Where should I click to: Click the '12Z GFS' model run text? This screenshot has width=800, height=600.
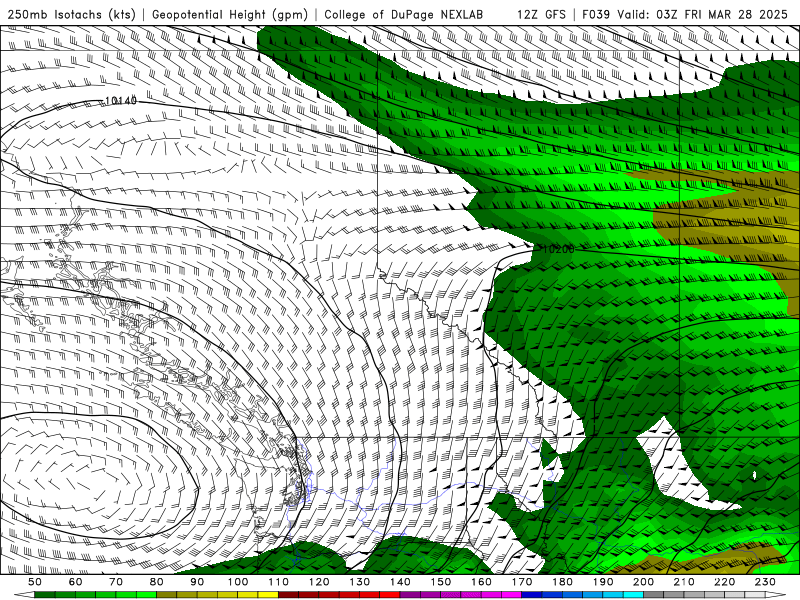point(541,15)
